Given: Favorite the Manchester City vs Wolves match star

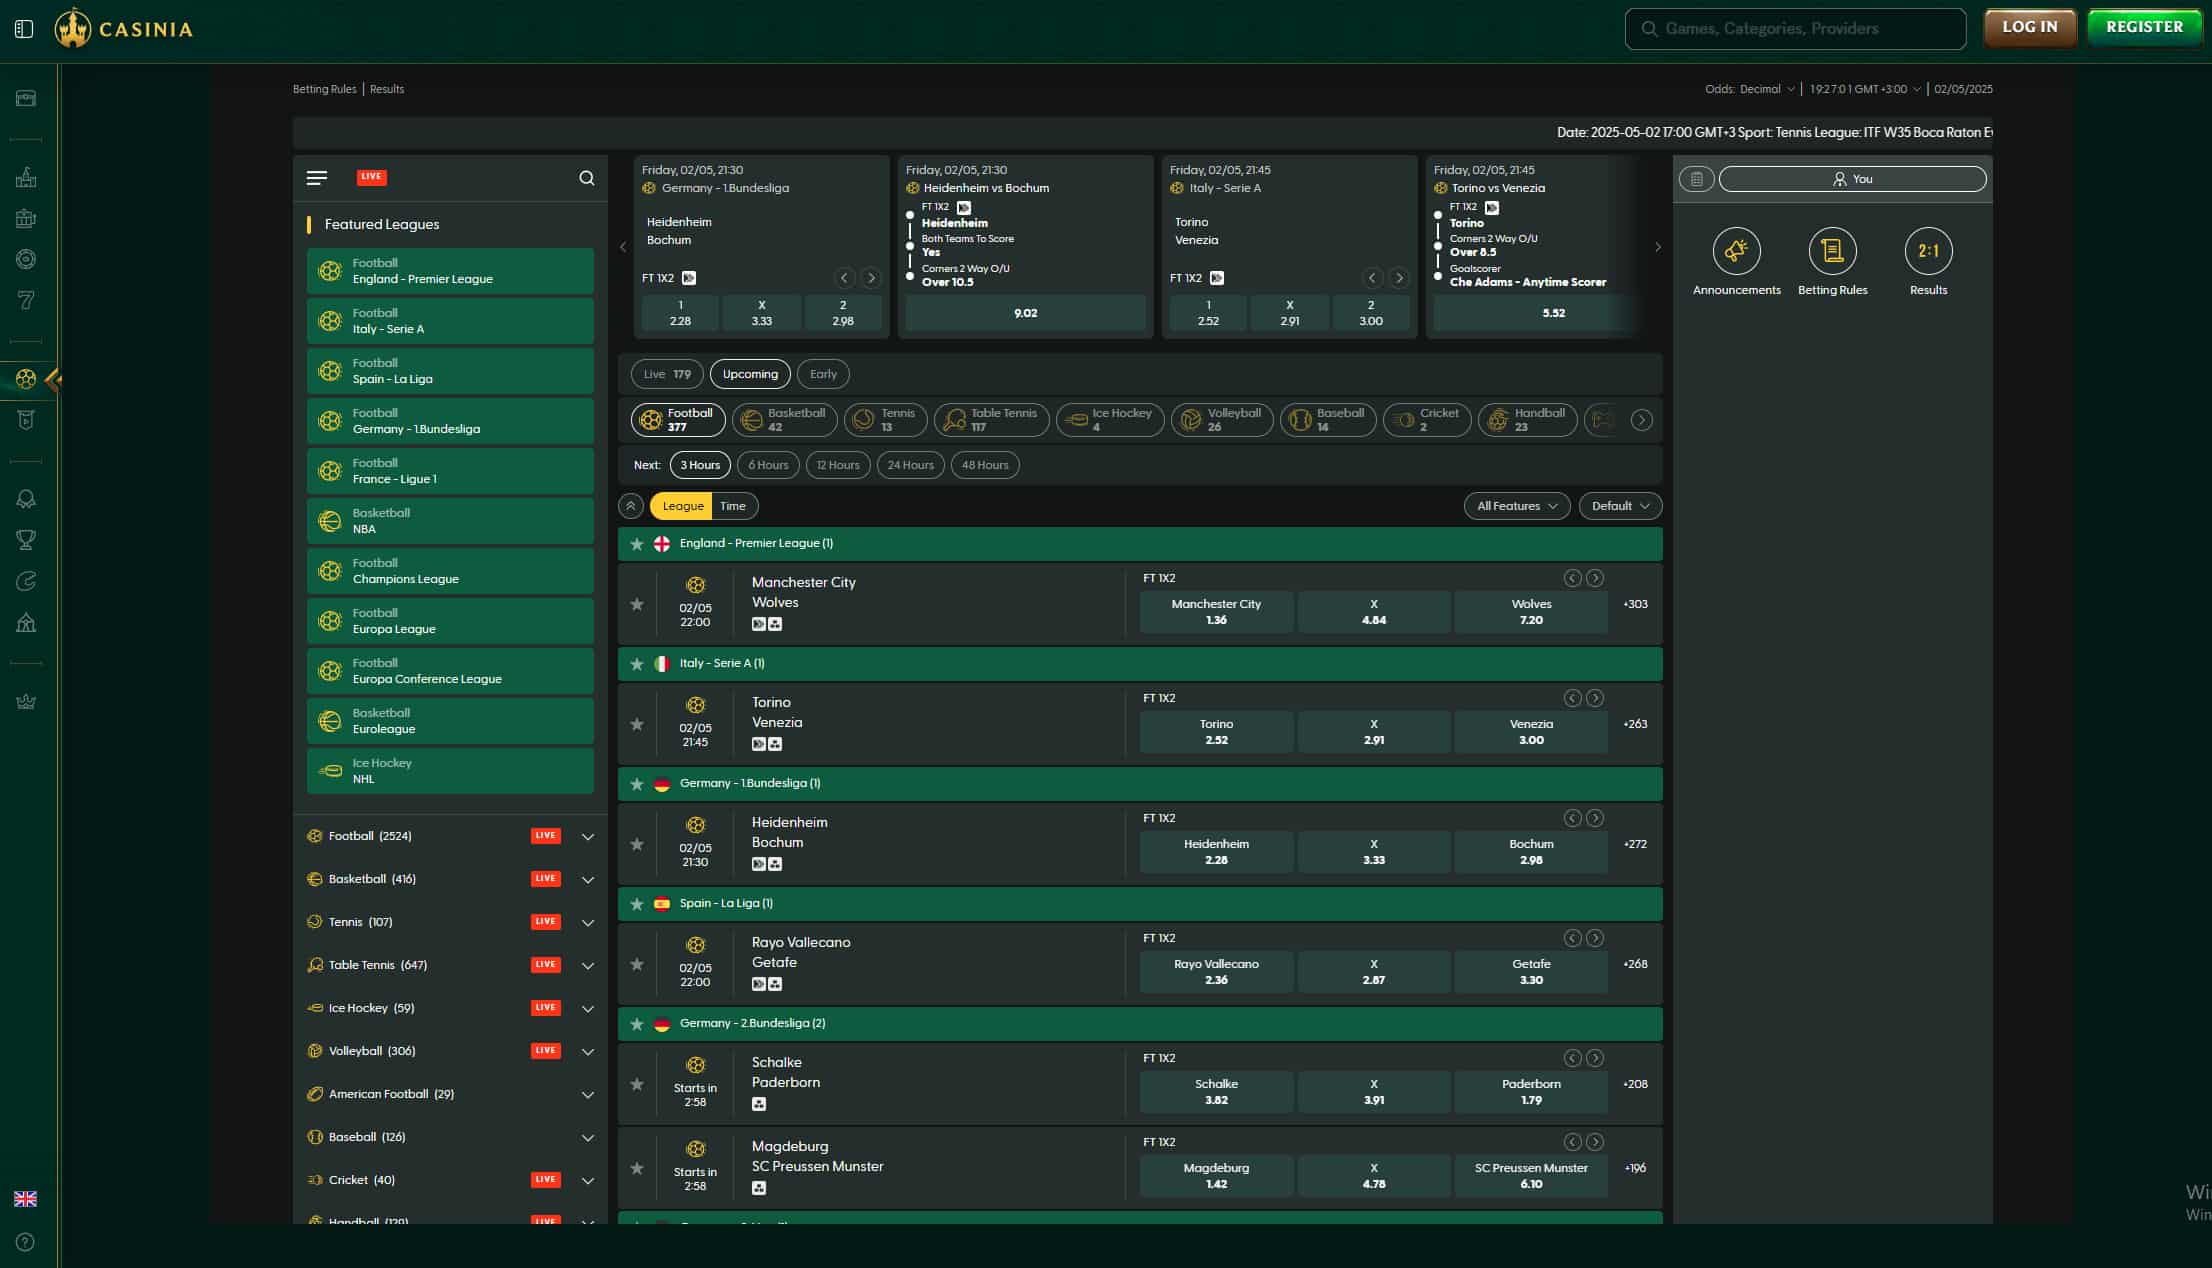Looking at the screenshot, I should coord(637,604).
